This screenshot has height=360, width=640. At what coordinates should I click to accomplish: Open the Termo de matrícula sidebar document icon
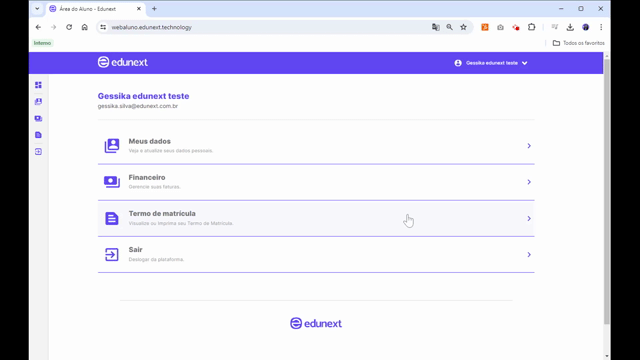pyautogui.click(x=38, y=135)
